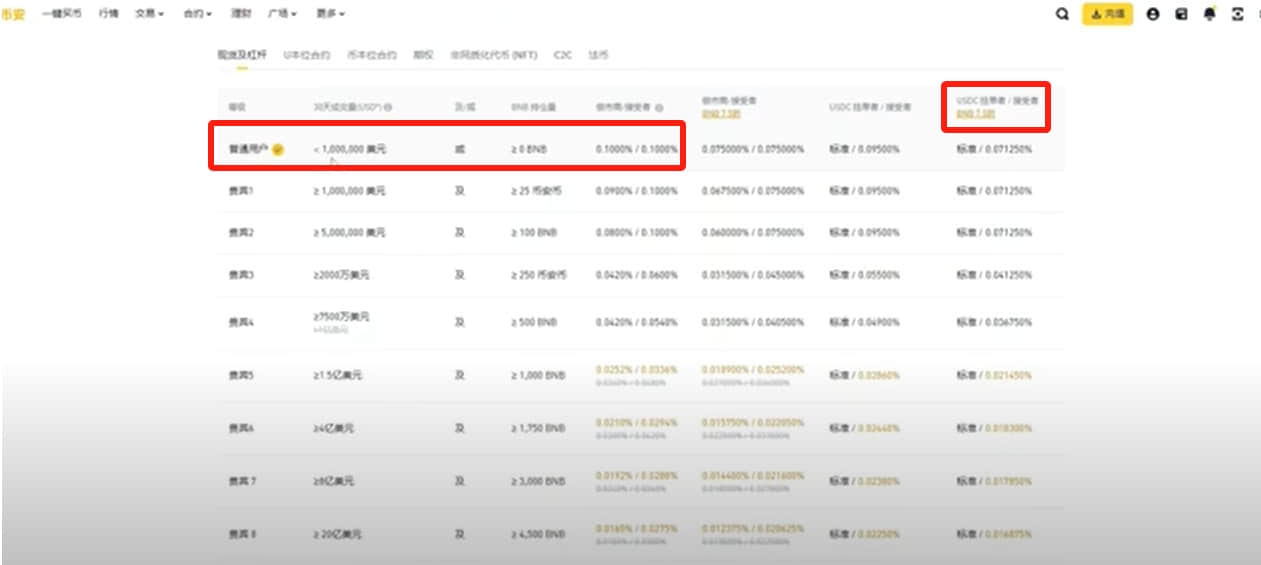Click the '≥4亿美元' volume cell

(x=334, y=428)
